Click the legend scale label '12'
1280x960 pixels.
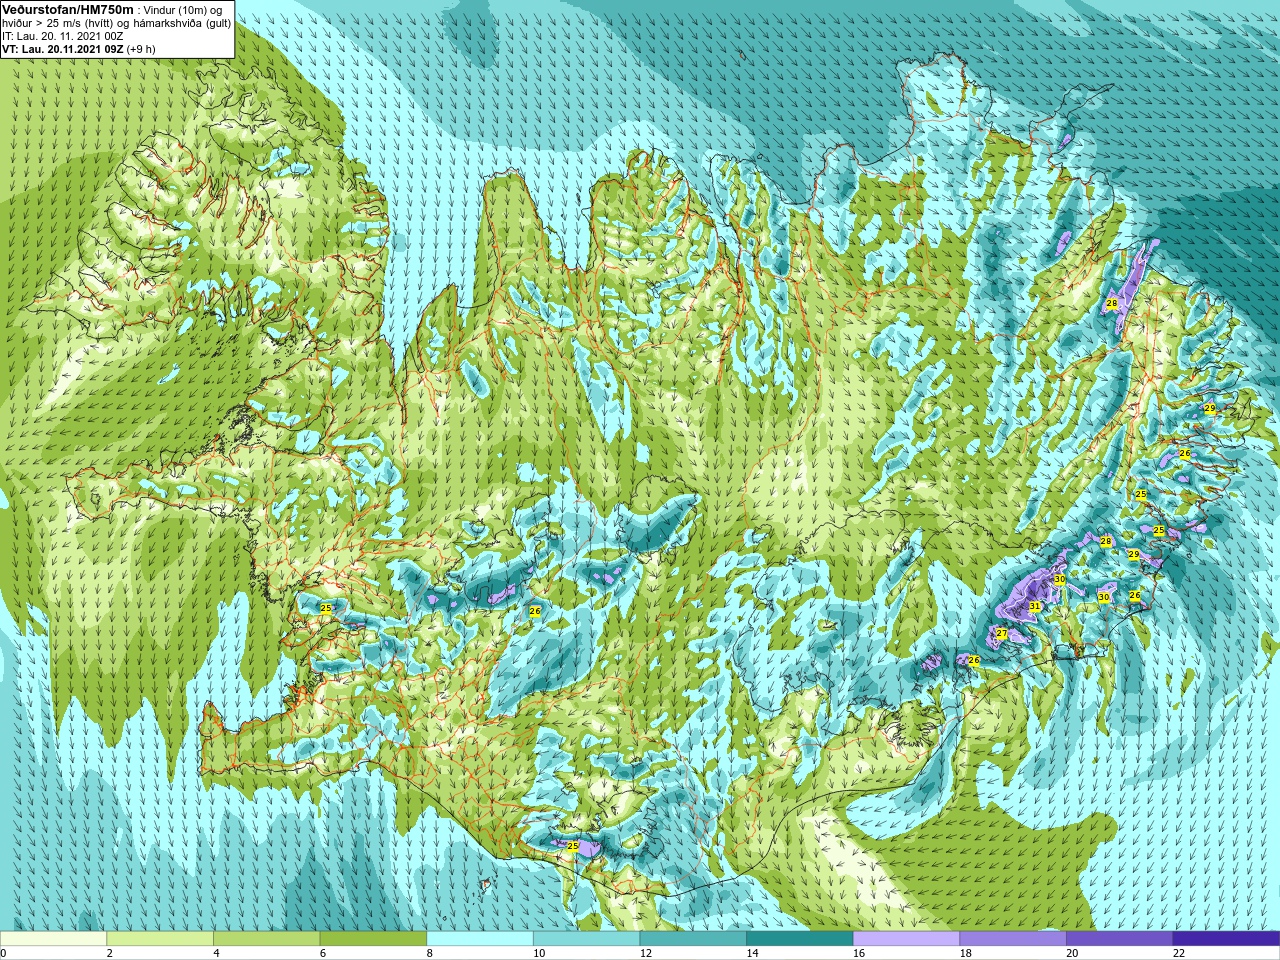[x=645, y=953]
